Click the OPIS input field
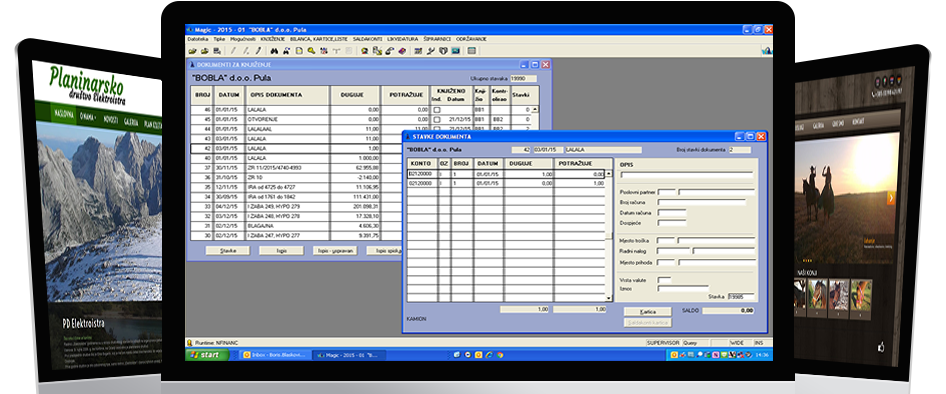 point(687,175)
